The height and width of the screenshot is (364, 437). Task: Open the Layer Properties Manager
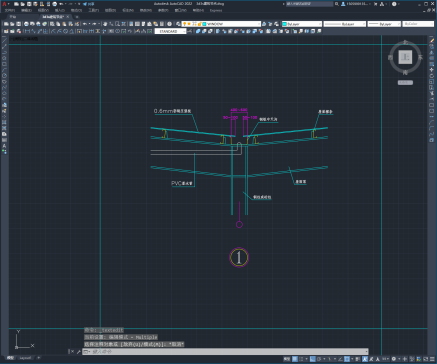178,24
